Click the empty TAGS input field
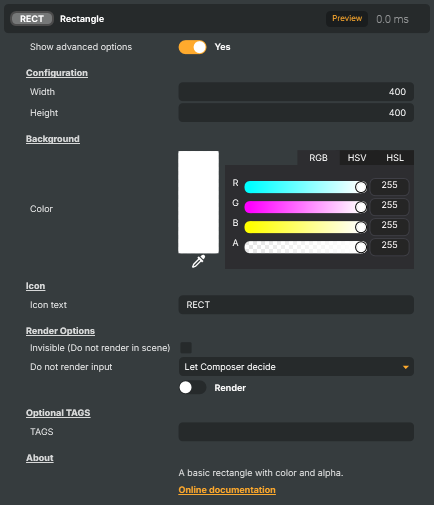The width and height of the screenshot is (434, 505). click(x=296, y=432)
